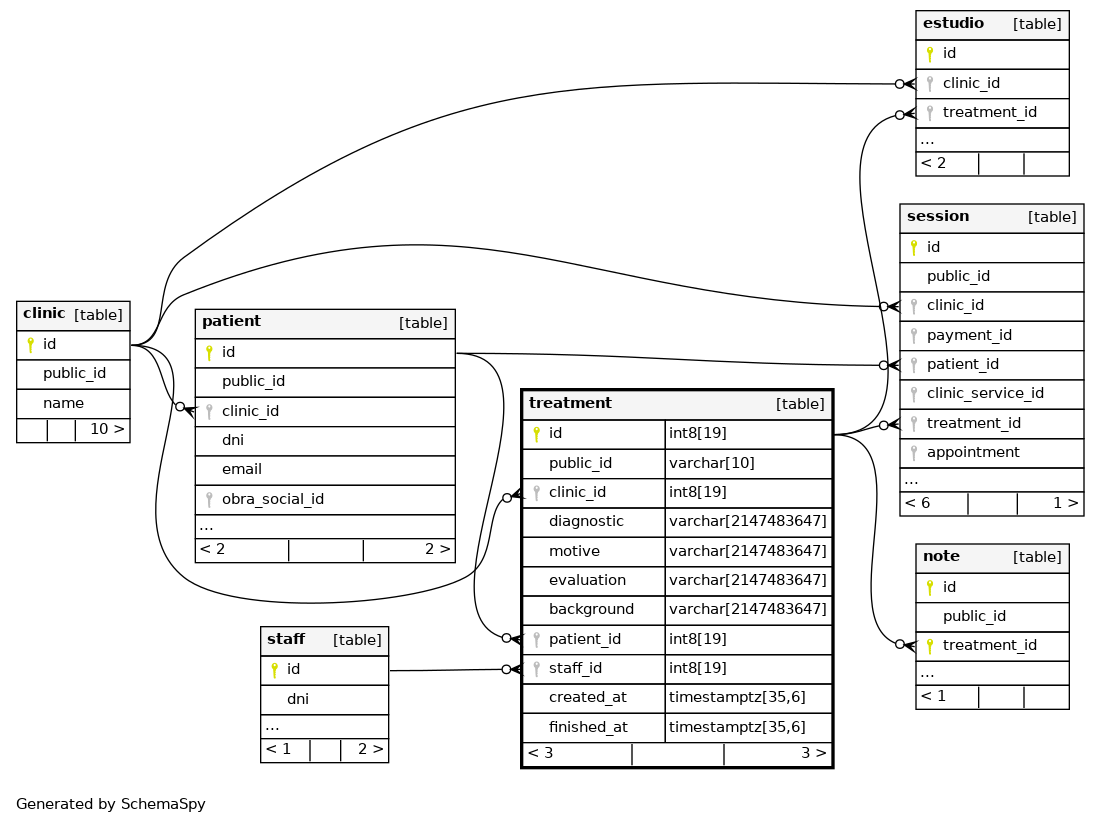Click the key icon beside session patient_id
This screenshot has height=824, width=1100.
[913, 365]
